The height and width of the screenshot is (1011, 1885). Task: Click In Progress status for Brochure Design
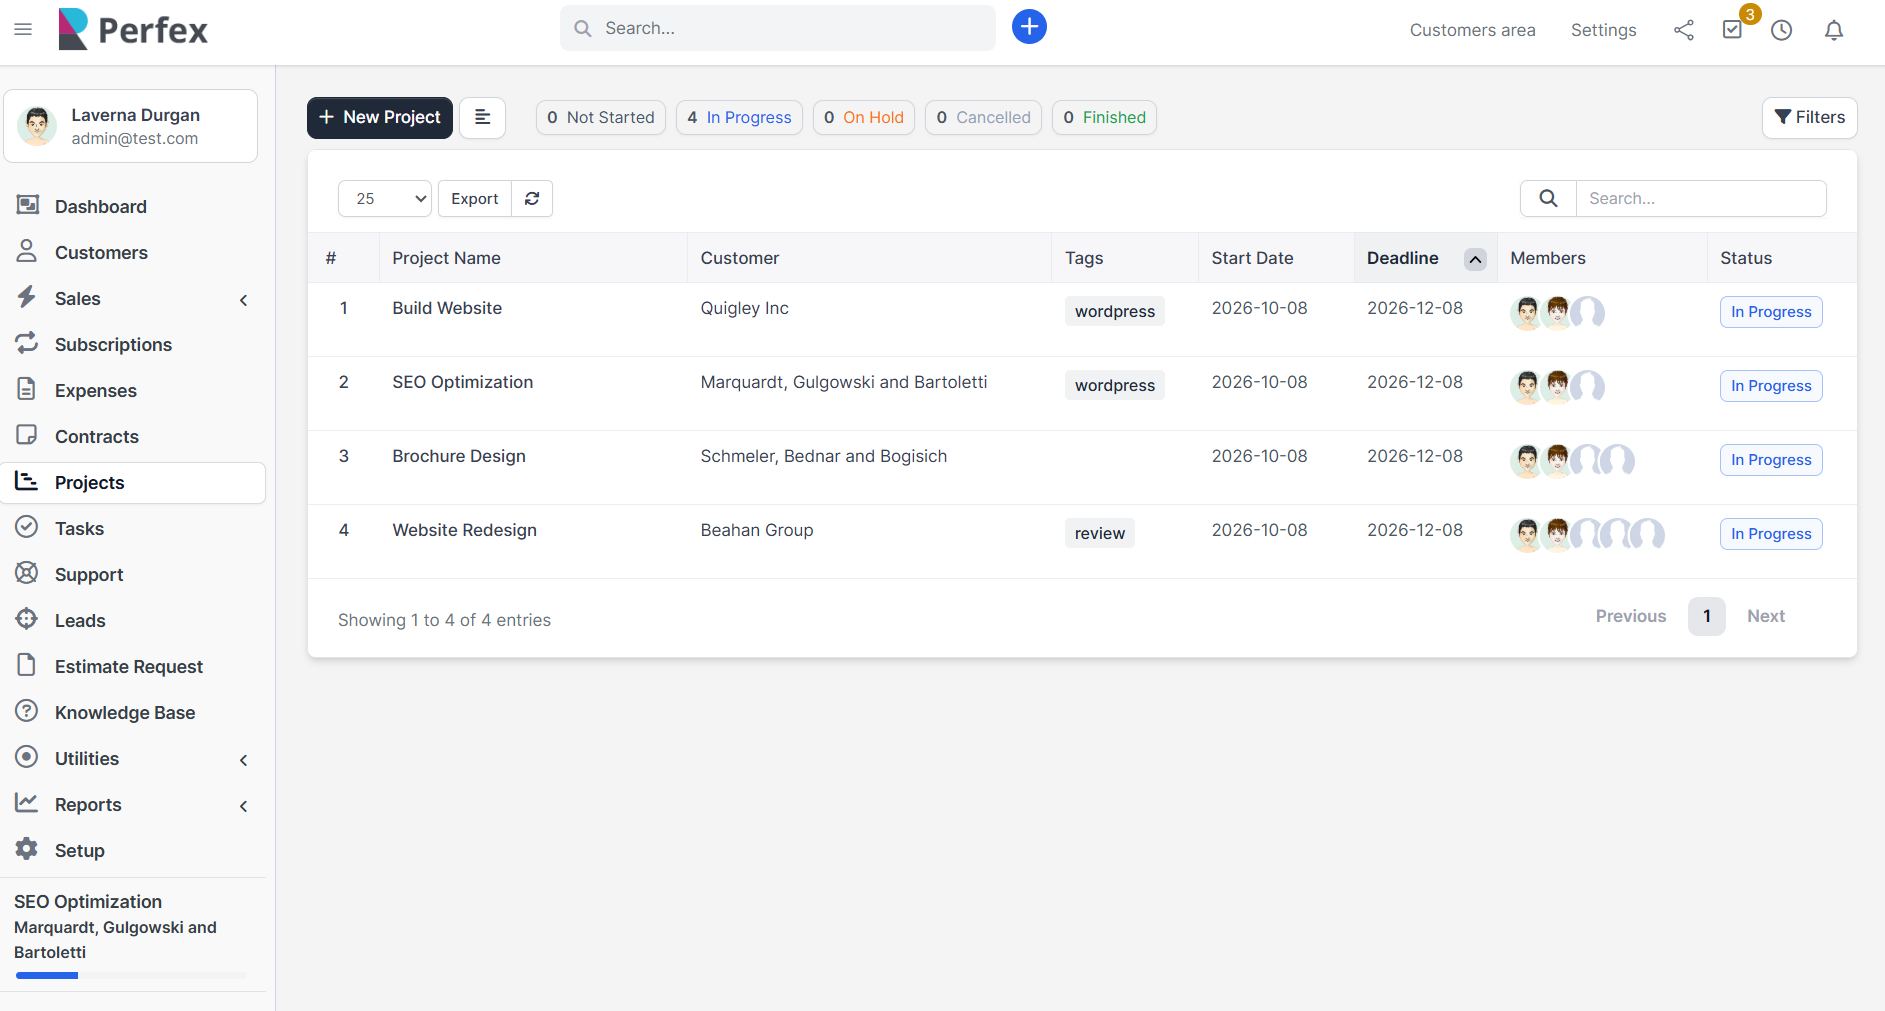pyautogui.click(x=1771, y=460)
